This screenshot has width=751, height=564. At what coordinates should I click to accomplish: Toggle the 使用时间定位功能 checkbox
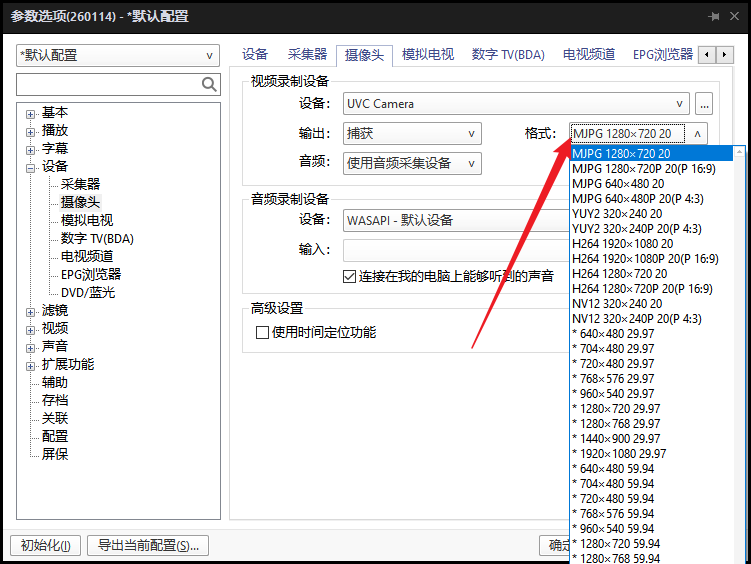263,333
